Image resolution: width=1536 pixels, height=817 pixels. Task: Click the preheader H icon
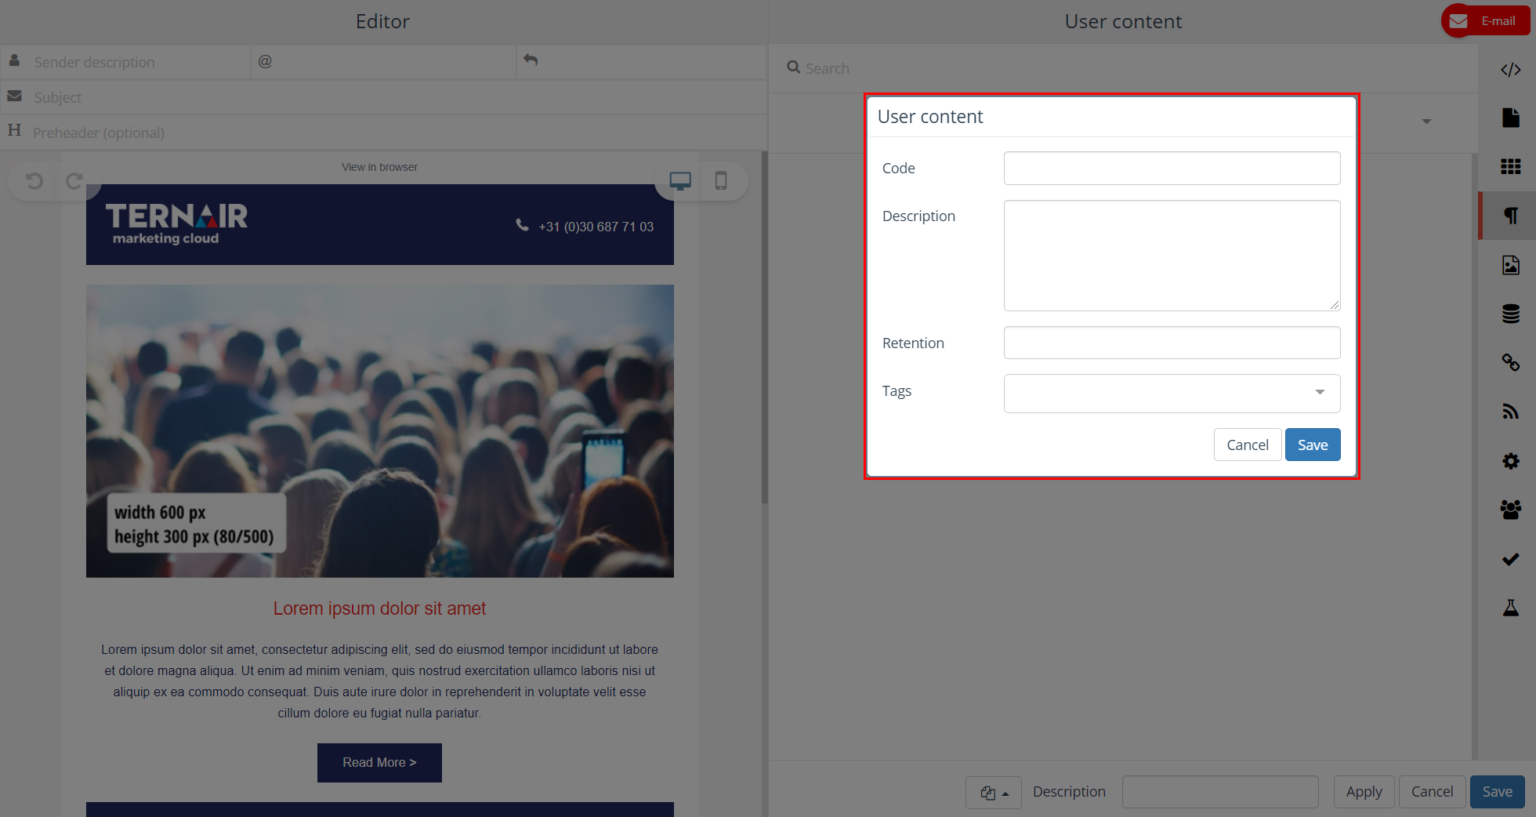[x=14, y=131]
